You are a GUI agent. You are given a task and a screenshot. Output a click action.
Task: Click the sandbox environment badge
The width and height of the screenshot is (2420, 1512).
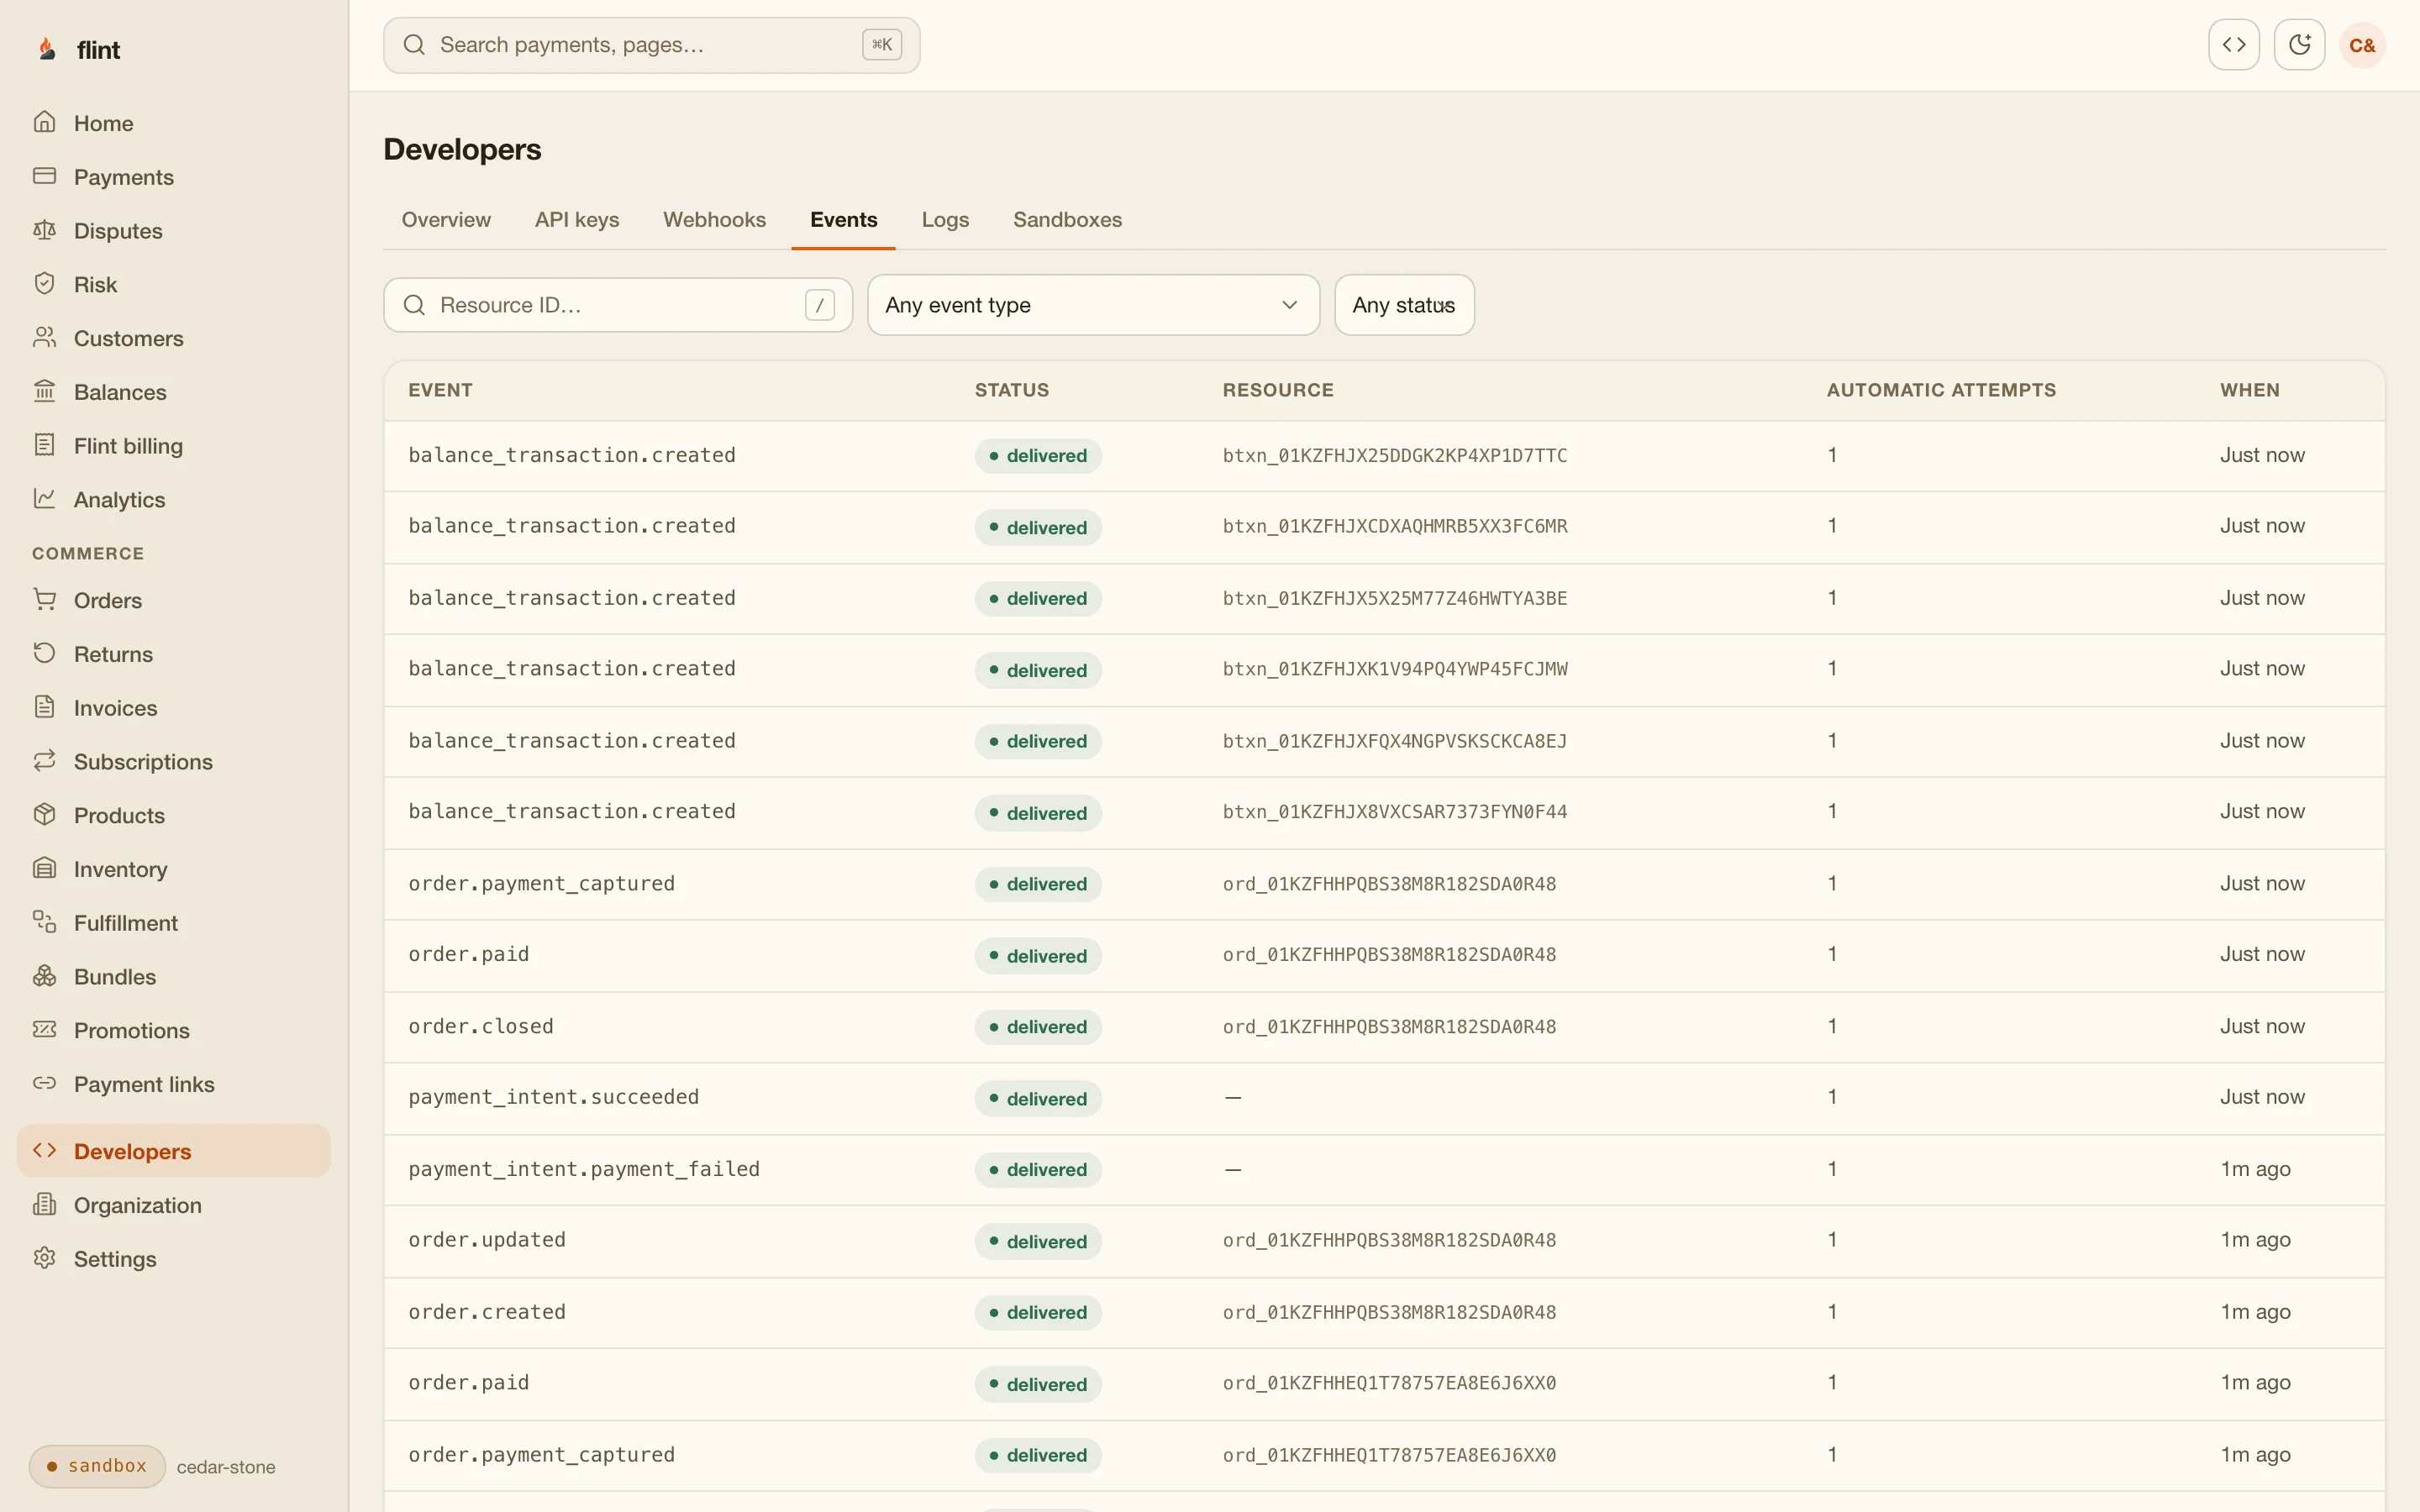[x=97, y=1466]
